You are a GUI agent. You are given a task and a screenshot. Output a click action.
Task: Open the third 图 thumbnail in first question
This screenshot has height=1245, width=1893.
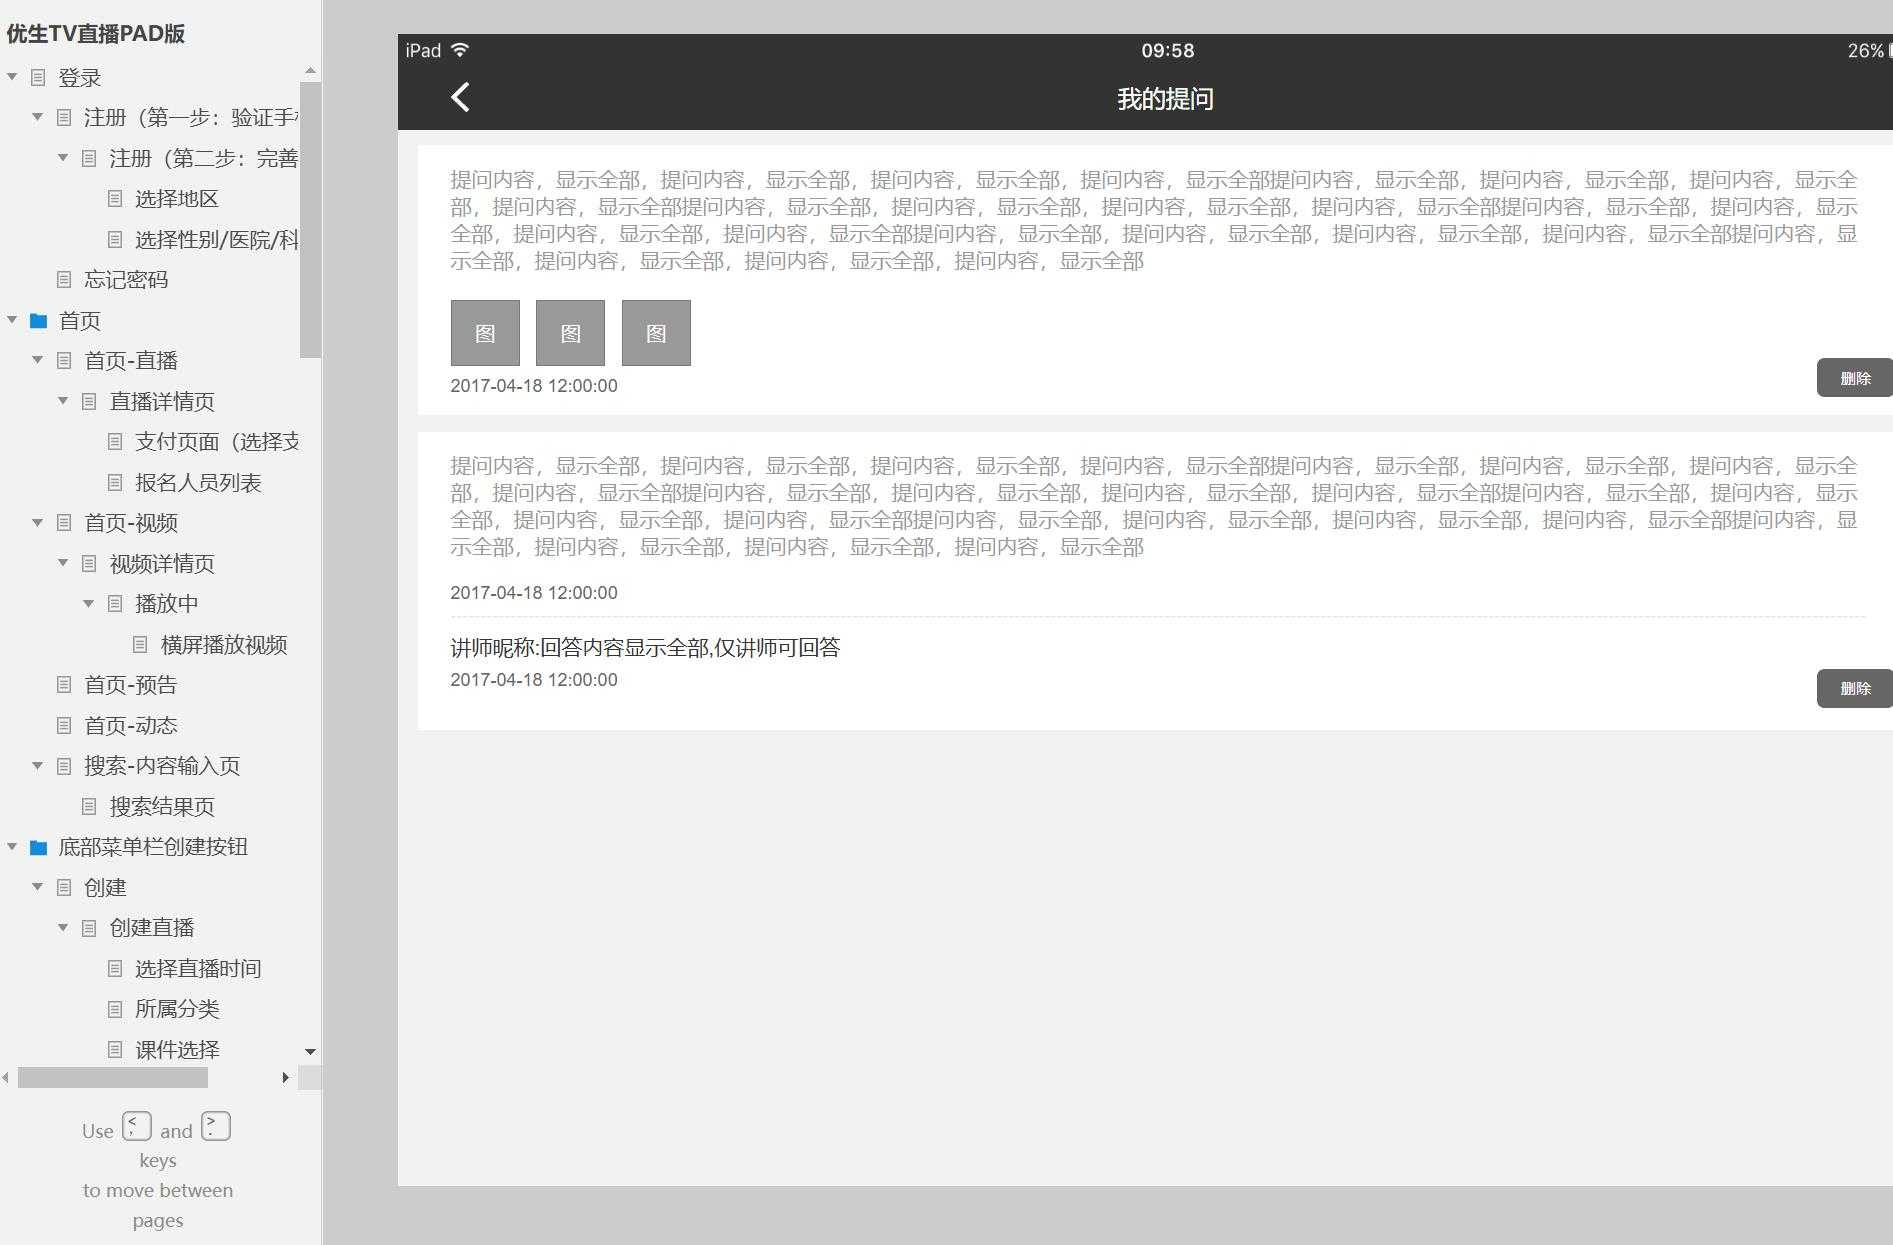(x=656, y=333)
